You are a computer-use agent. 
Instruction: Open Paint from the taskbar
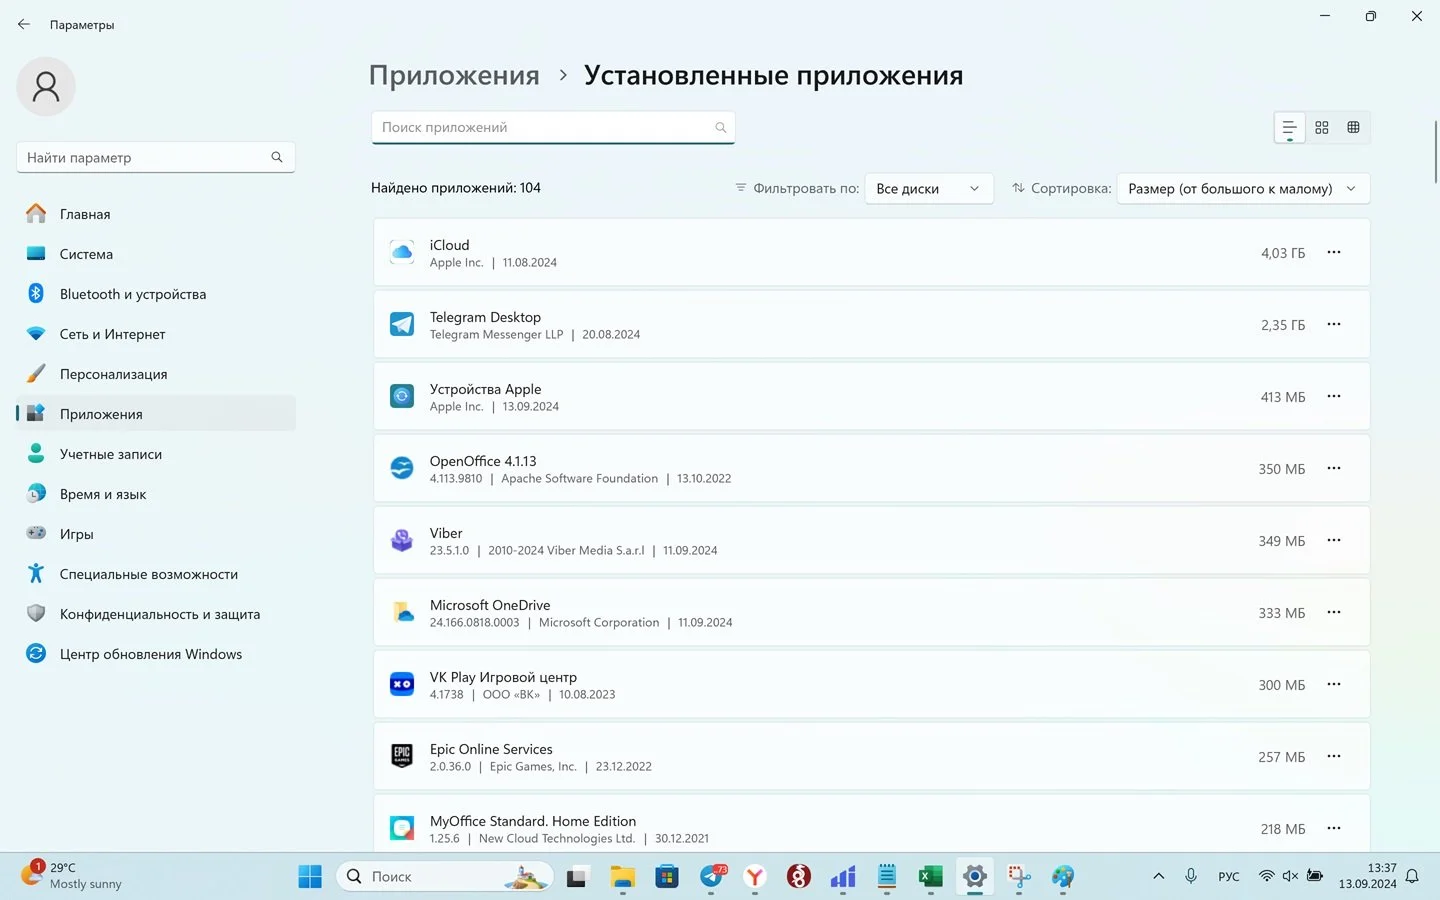pos(1063,877)
